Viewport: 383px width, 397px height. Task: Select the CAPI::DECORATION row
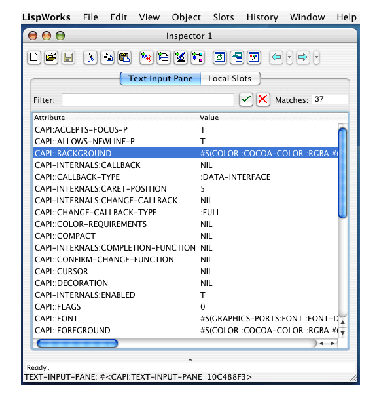point(185,283)
